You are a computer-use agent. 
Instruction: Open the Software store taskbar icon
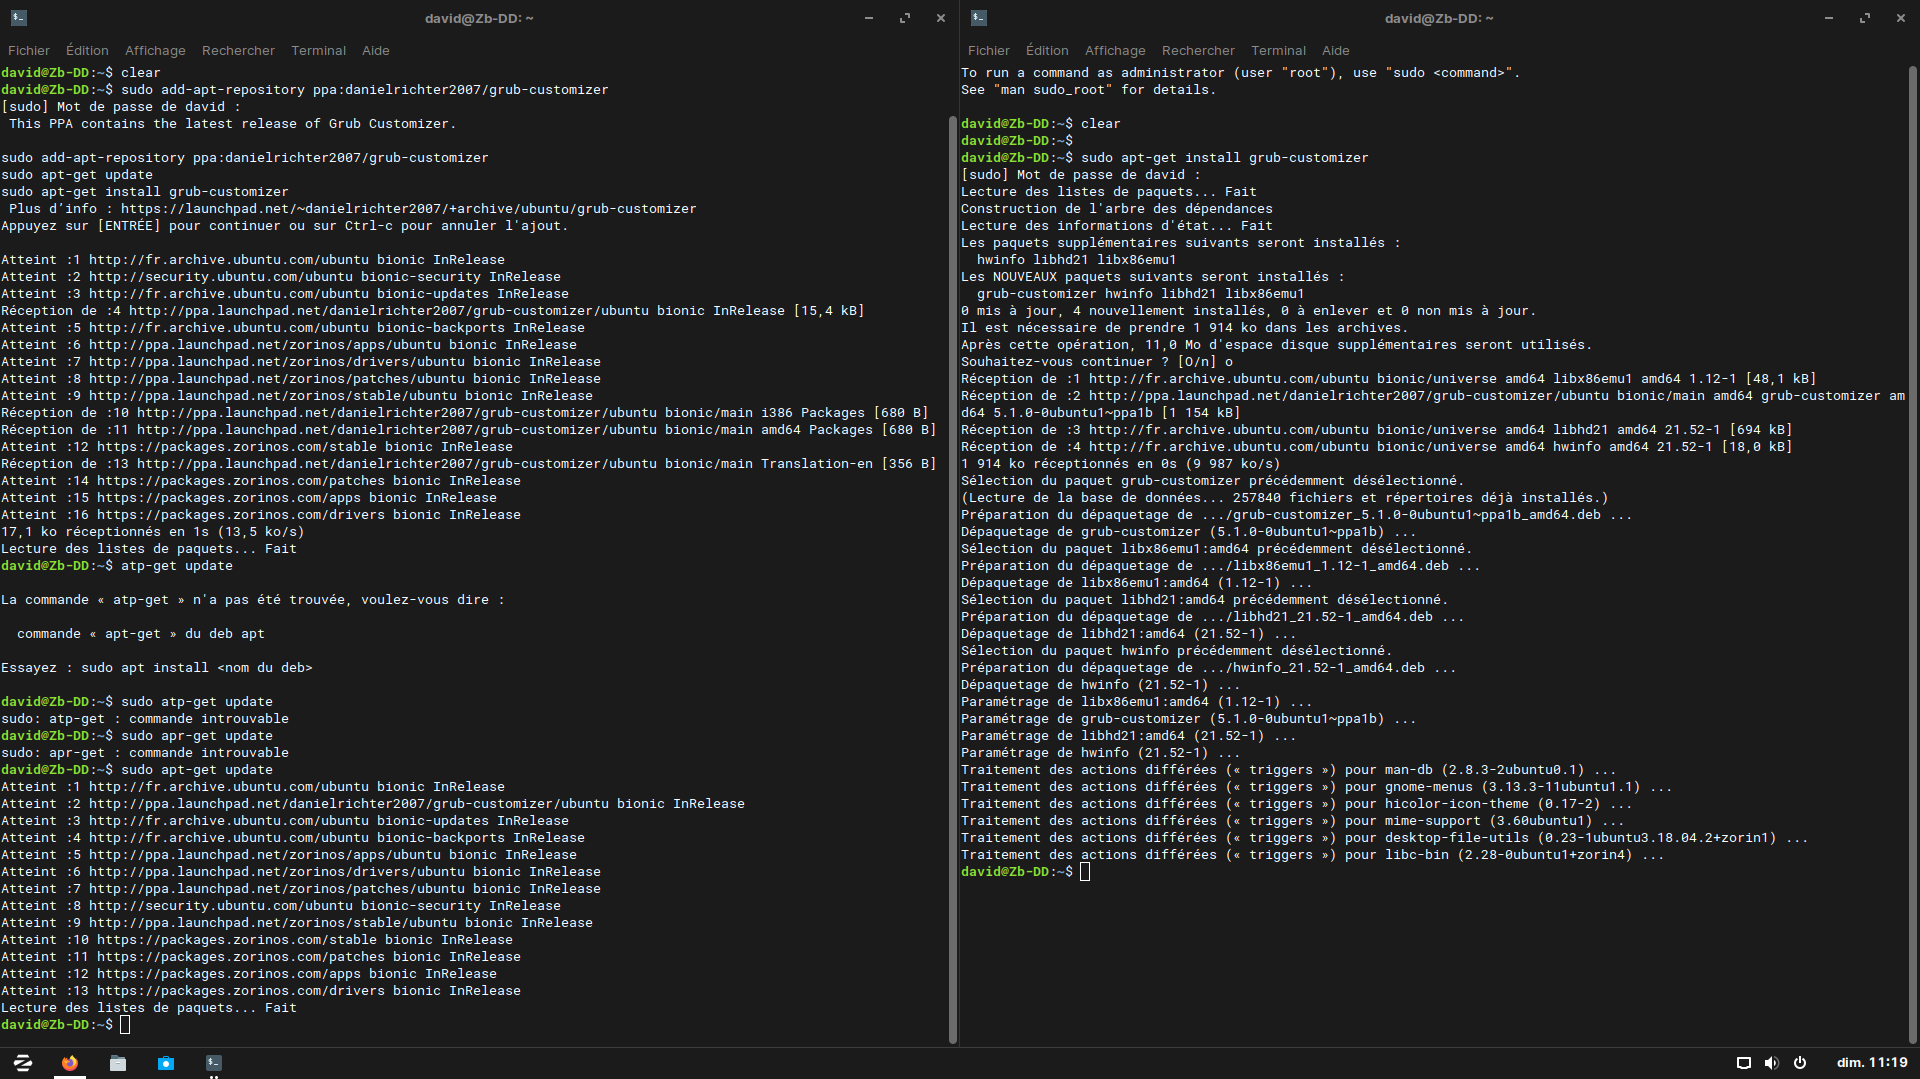166,1063
